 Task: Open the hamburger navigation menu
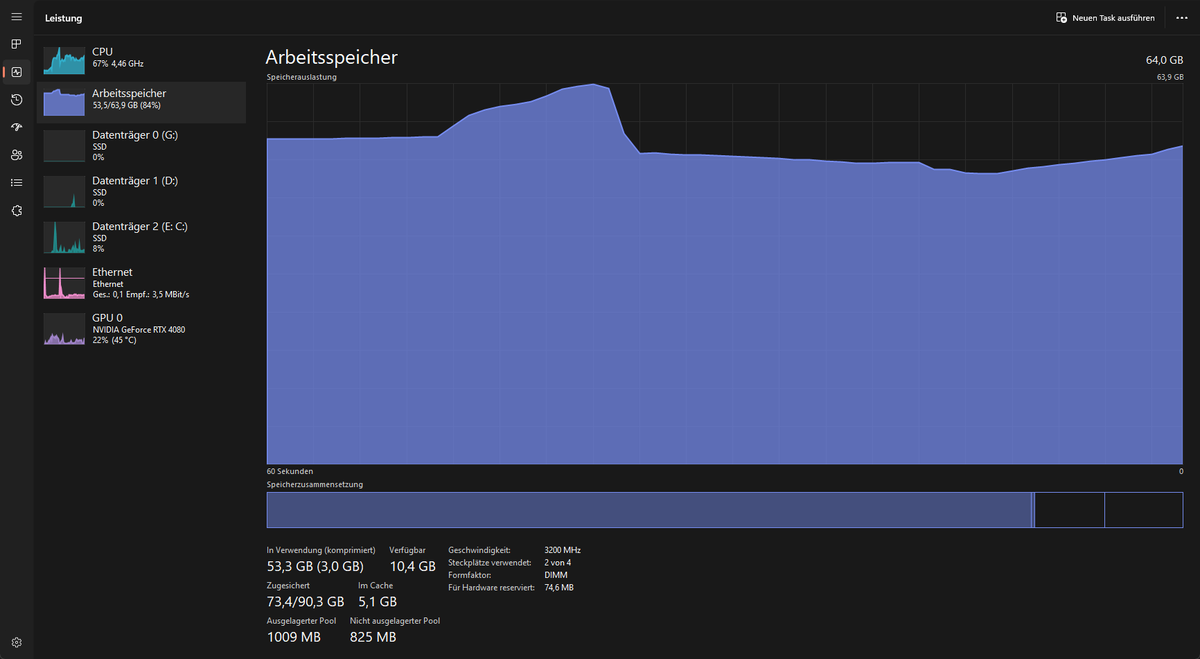coord(16,18)
